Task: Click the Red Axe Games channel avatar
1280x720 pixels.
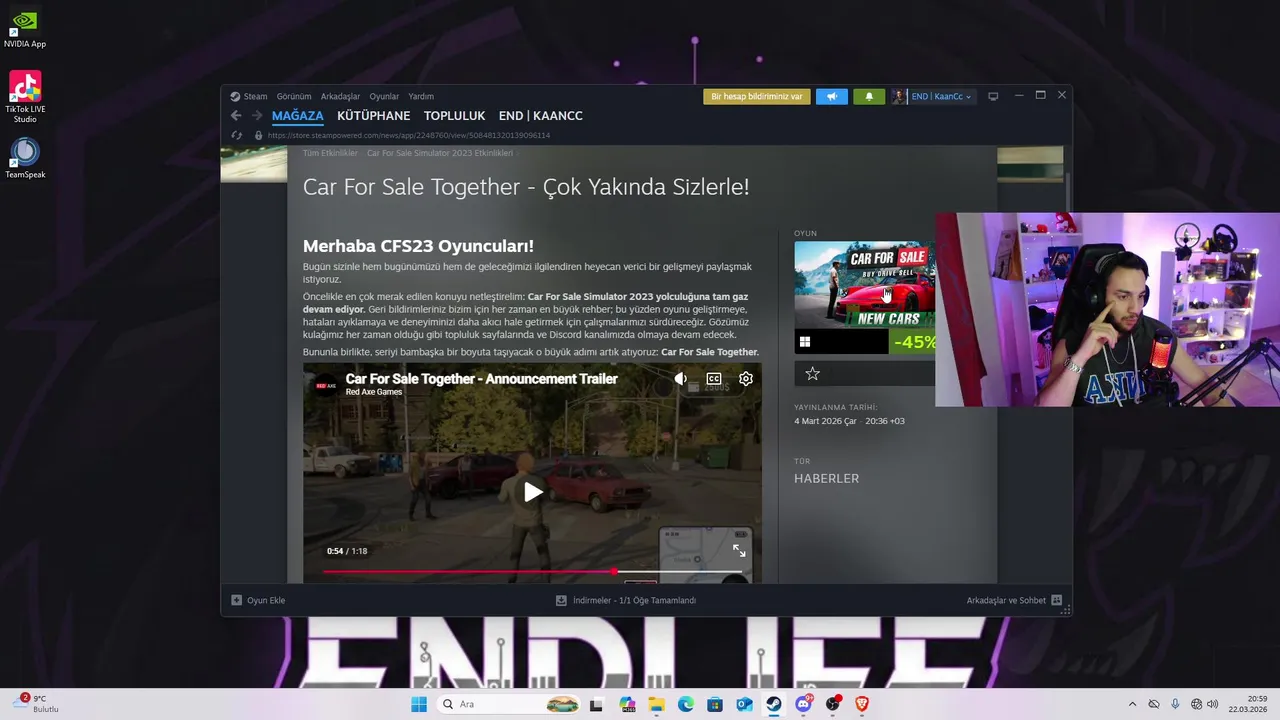Action: click(x=326, y=385)
